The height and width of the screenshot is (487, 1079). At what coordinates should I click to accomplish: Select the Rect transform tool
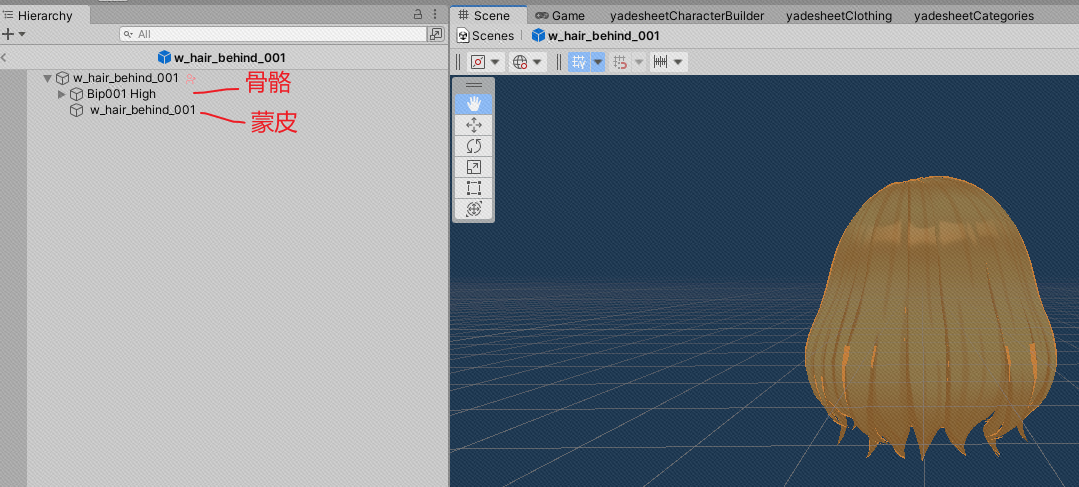tap(473, 188)
